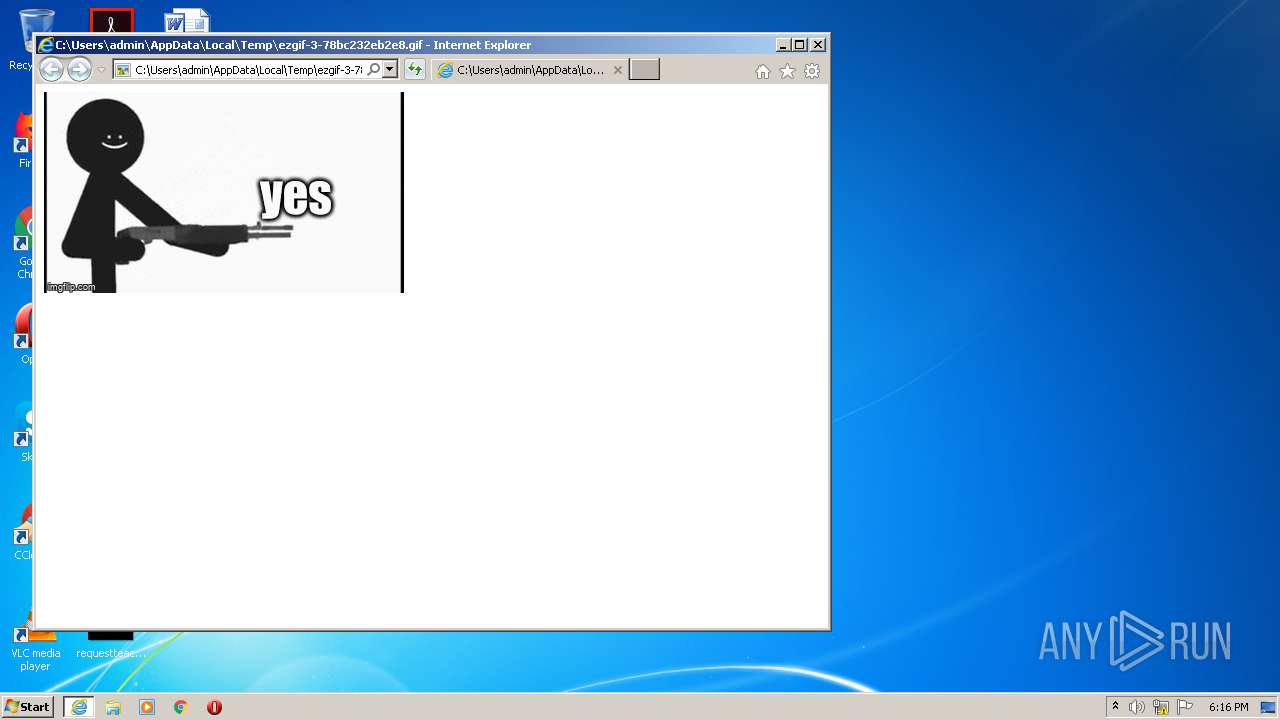Image resolution: width=1280 pixels, height=720 pixels.
Task: Open Favorites star icon
Action: (x=787, y=71)
